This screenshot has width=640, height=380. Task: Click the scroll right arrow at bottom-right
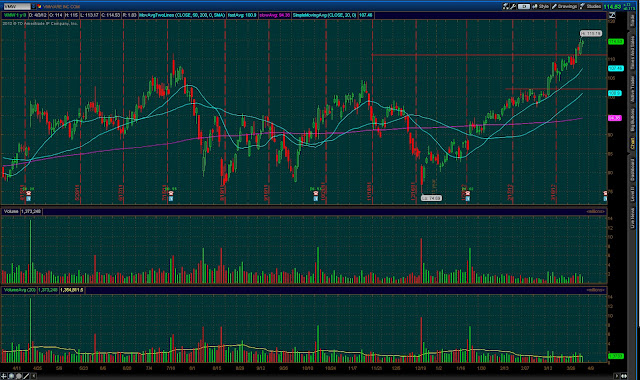click(617, 376)
